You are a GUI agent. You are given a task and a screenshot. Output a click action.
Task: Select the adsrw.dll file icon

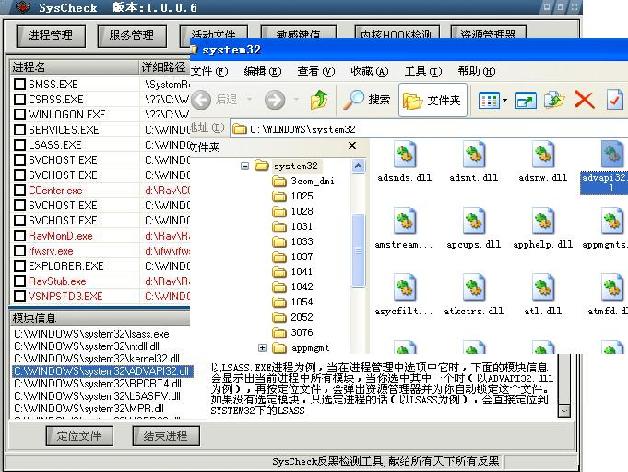543,154
